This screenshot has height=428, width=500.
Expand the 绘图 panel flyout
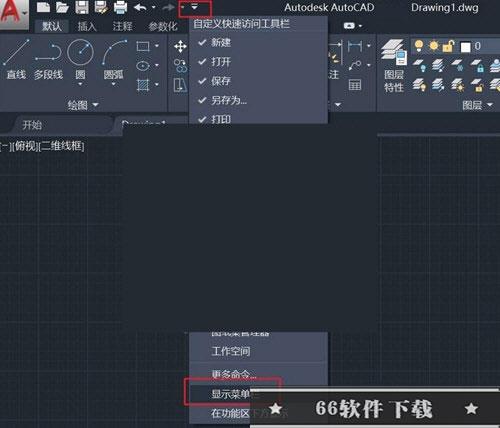(83, 105)
